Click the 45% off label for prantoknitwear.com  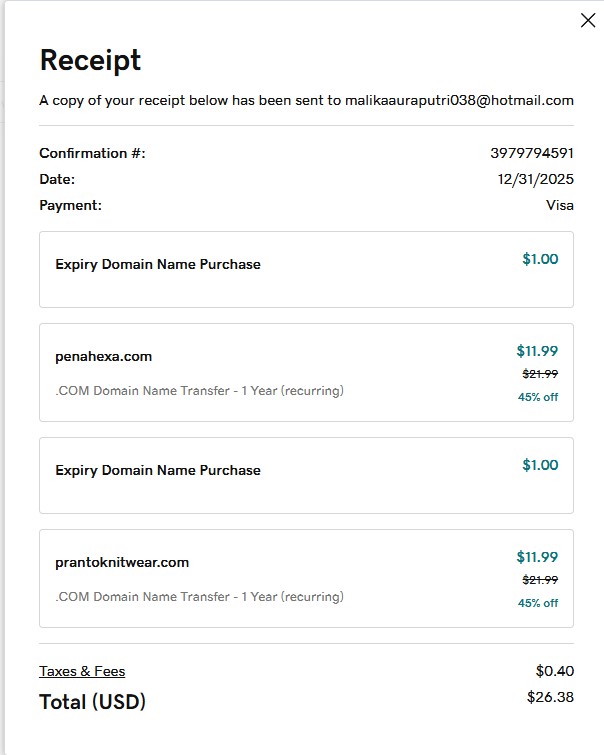pyautogui.click(x=538, y=603)
